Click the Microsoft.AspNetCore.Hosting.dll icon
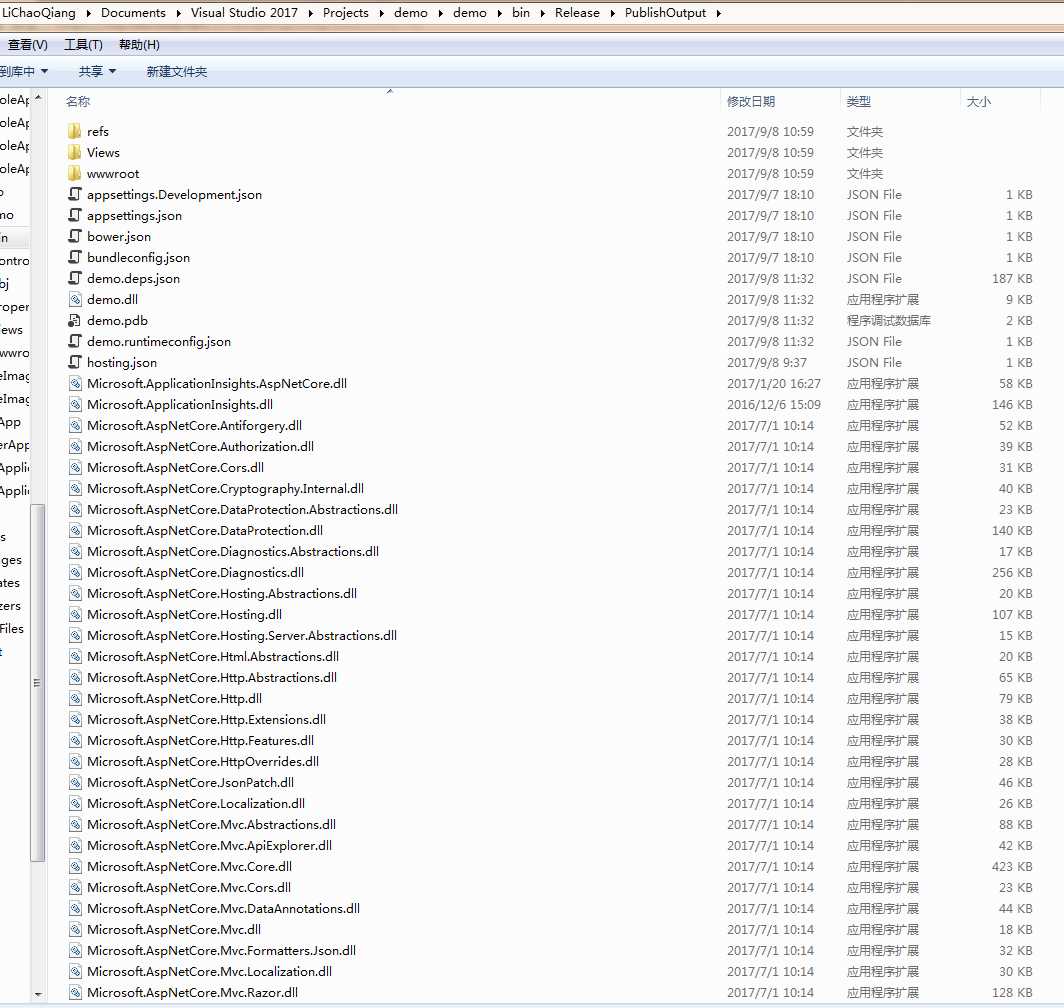1064x1008 pixels. (x=75, y=615)
